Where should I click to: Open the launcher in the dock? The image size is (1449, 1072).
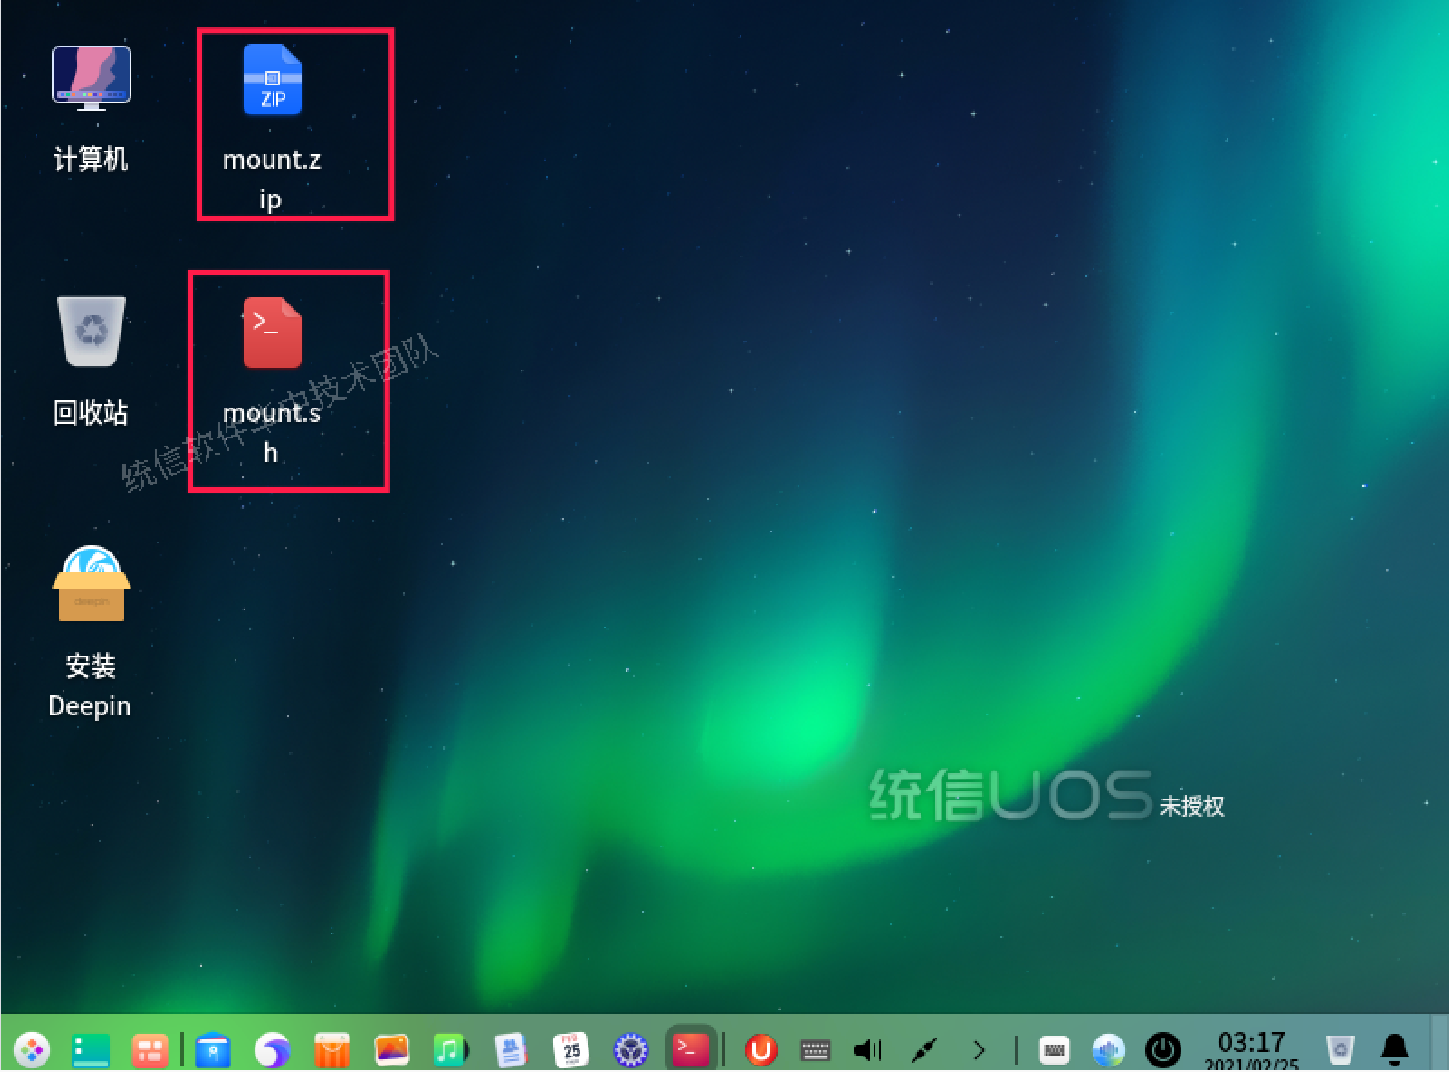(32, 1050)
